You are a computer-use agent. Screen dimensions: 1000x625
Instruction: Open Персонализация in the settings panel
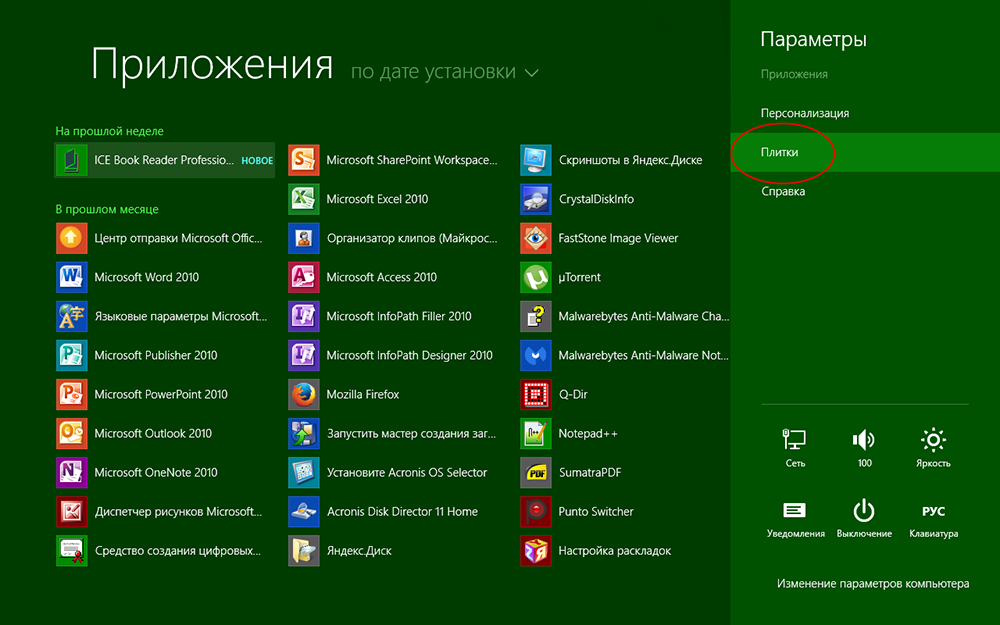pyautogui.click(x=805, y=114)
